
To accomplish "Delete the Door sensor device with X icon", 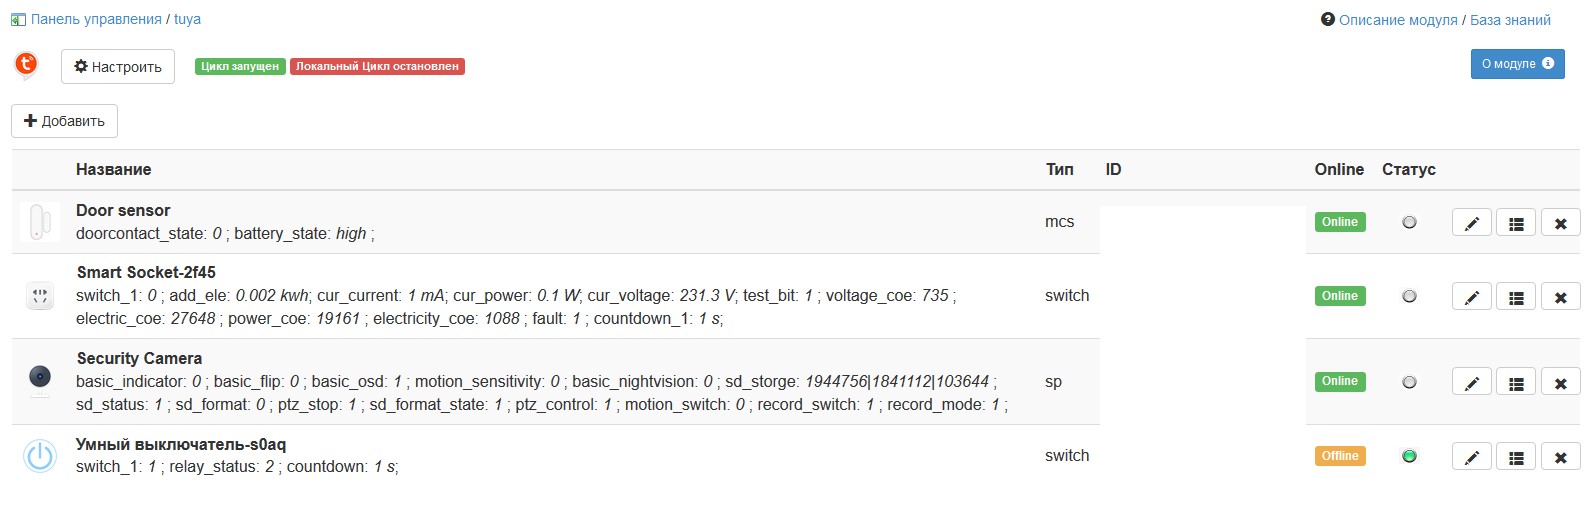I will click(1560, 223).
